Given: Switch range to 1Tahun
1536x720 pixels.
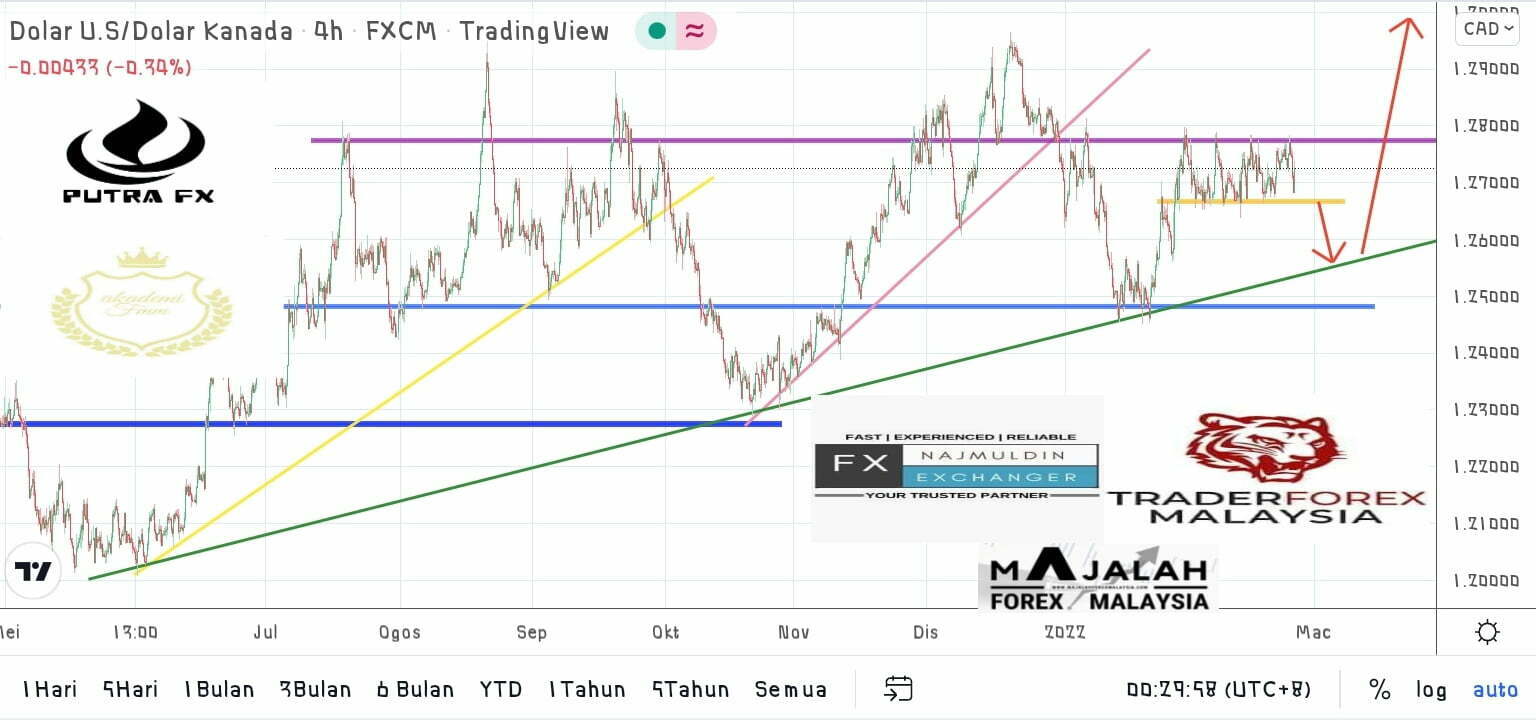Looking at the screenshot, I should pos(586,689).
